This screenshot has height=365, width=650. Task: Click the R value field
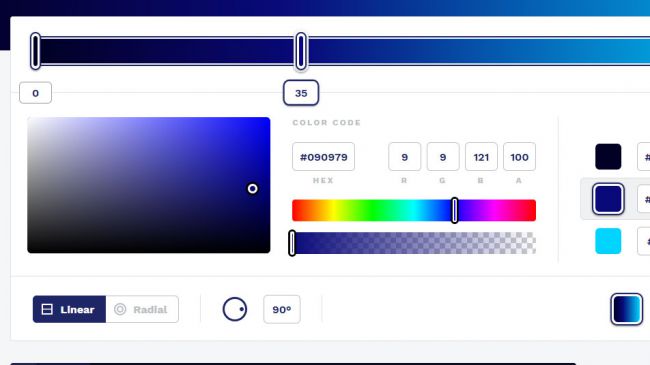point(405,157)
